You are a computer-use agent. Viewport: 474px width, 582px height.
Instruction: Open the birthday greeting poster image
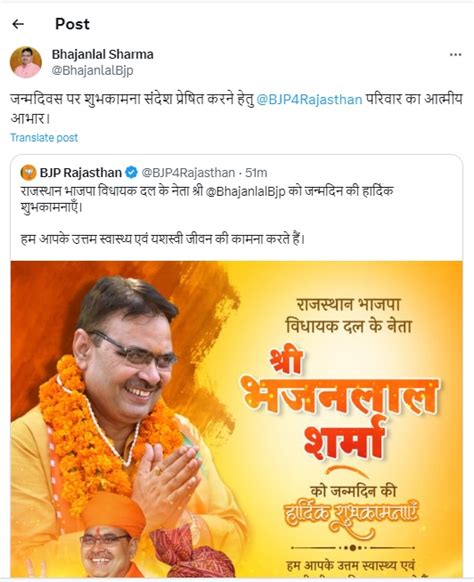[236, 419]
